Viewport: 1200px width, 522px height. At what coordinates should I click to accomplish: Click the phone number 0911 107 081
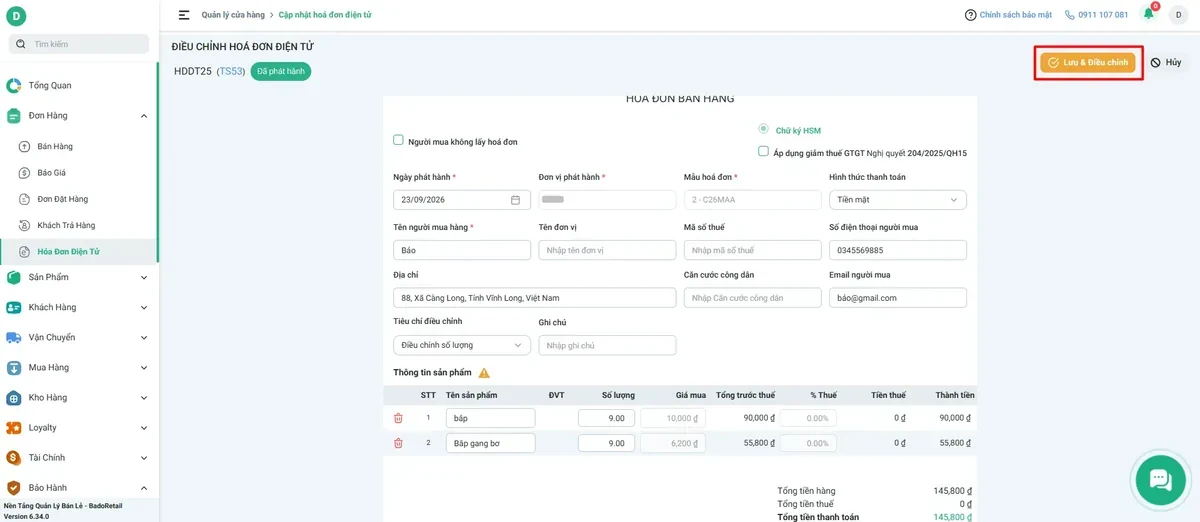(1103, 15)
